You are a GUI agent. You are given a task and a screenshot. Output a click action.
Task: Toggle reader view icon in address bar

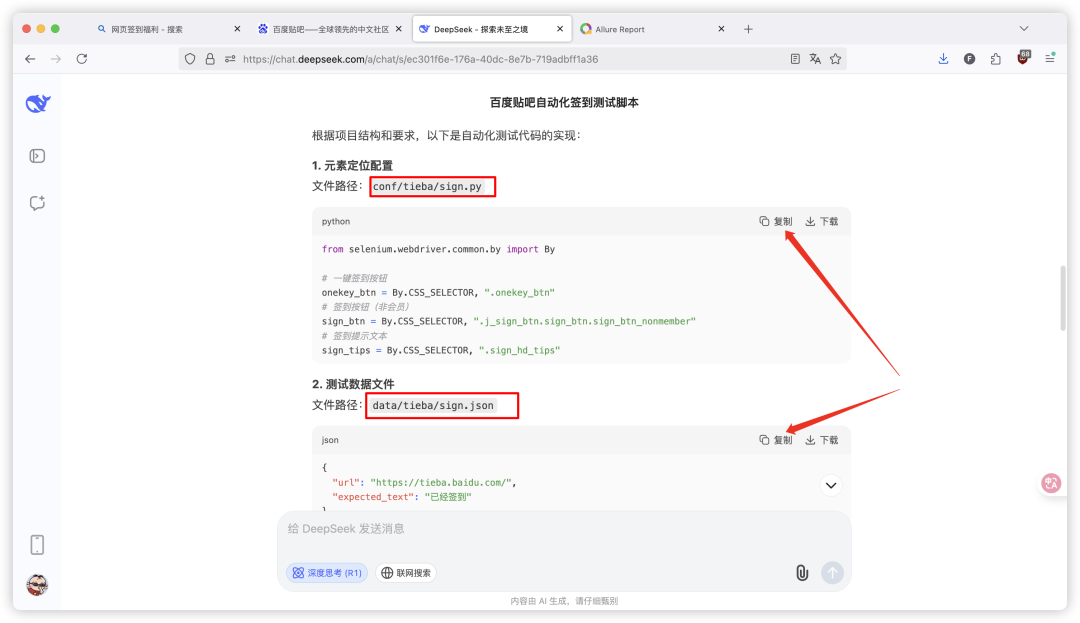point(795,59)
